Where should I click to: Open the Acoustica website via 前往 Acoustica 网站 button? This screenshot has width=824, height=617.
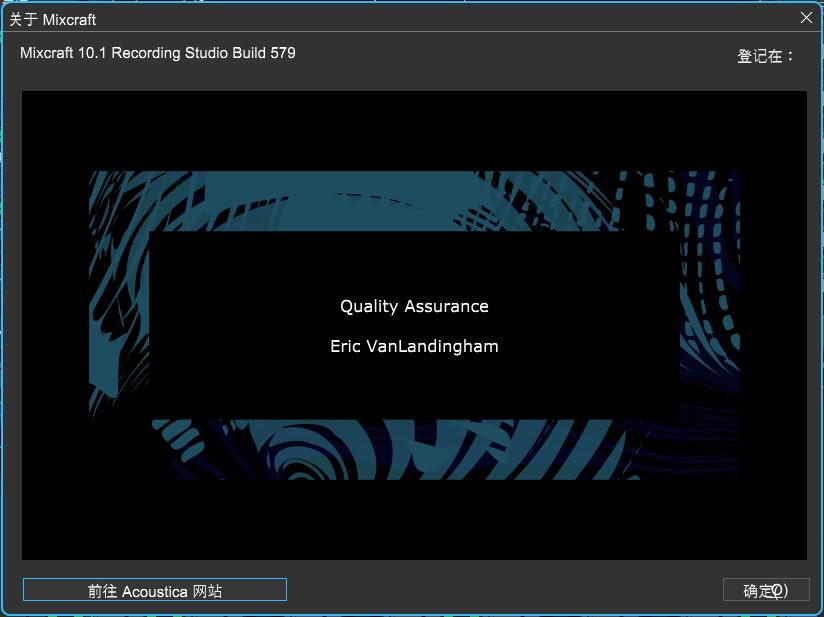[154, 590]
